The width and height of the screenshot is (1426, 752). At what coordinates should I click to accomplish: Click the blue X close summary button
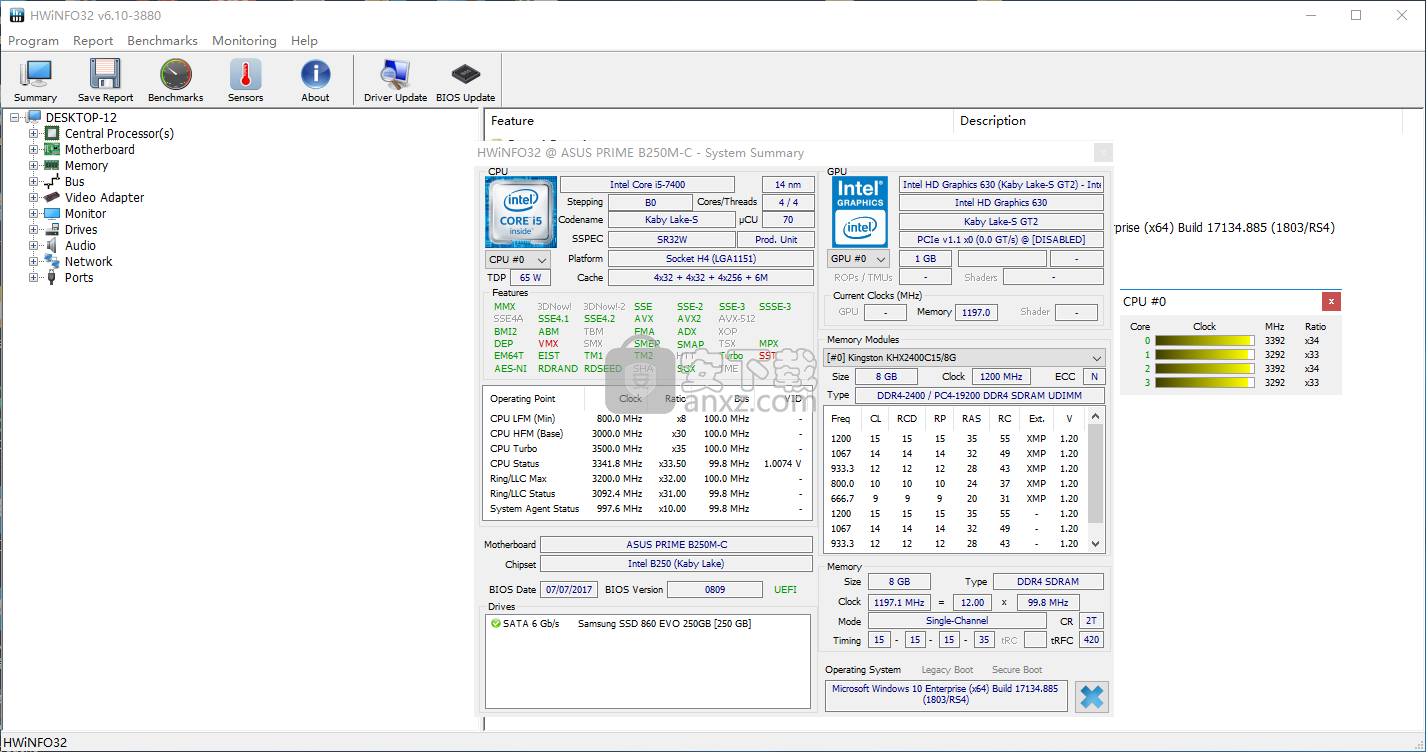1092,696
